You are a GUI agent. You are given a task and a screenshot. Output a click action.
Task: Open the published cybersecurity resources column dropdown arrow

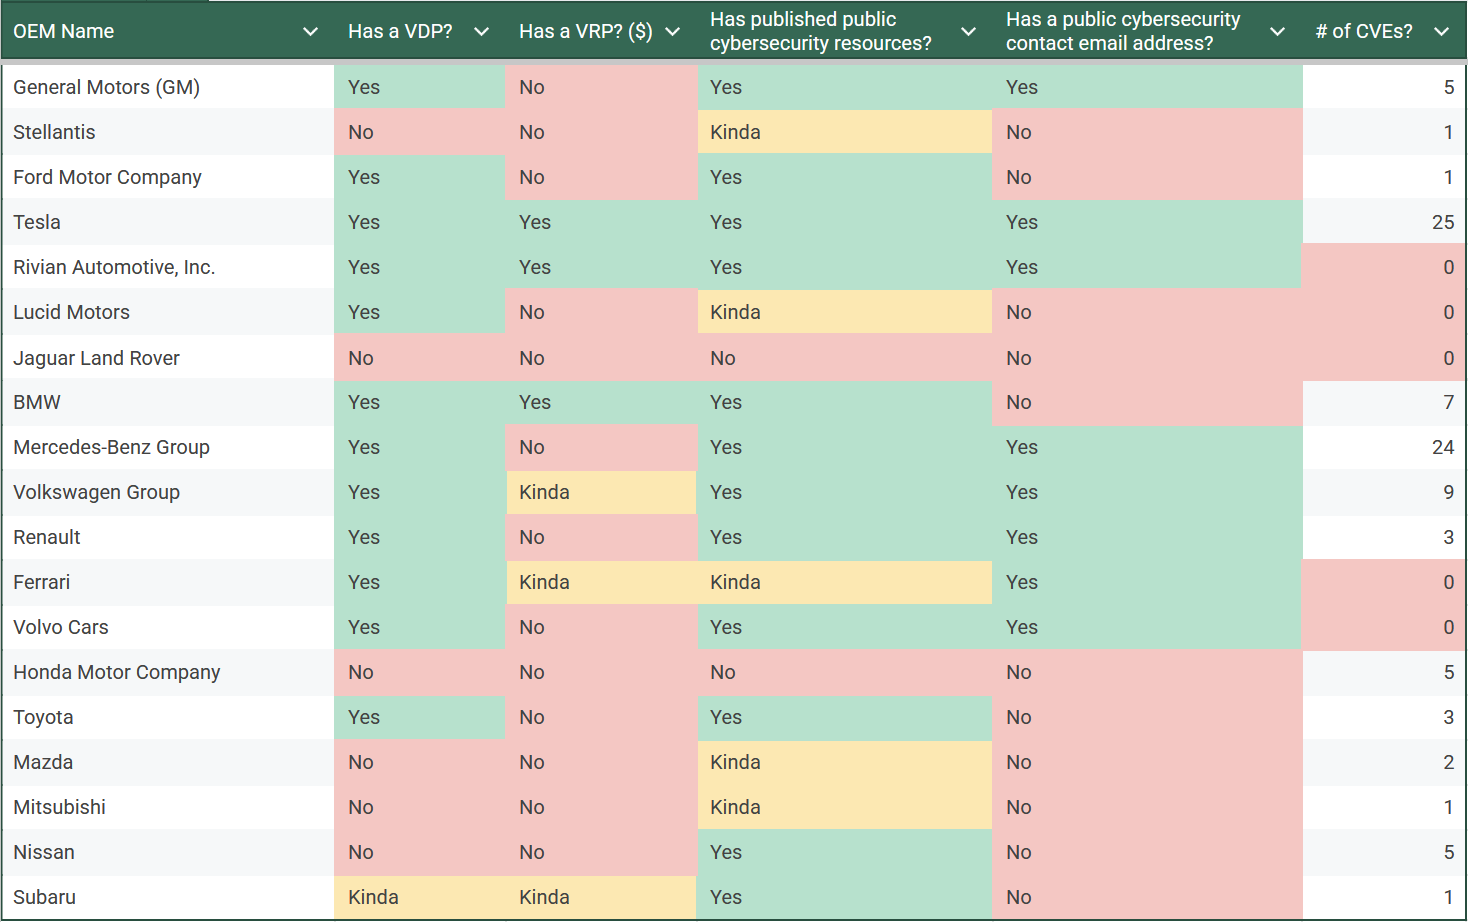tap(968, 32)
